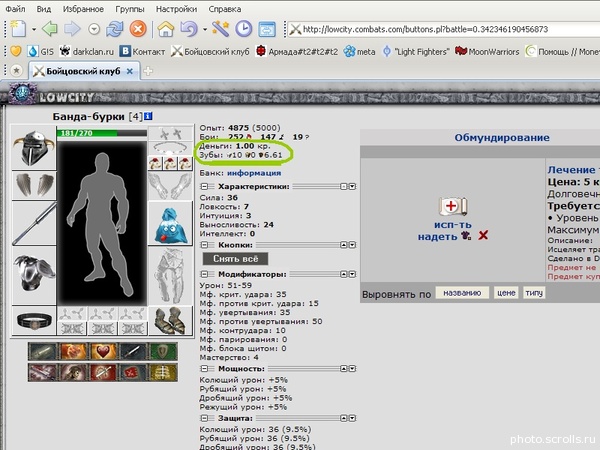This screenshot has width=600, height=450.
Task: Go to the Home page icon
Action: click(x=166, y=29)
